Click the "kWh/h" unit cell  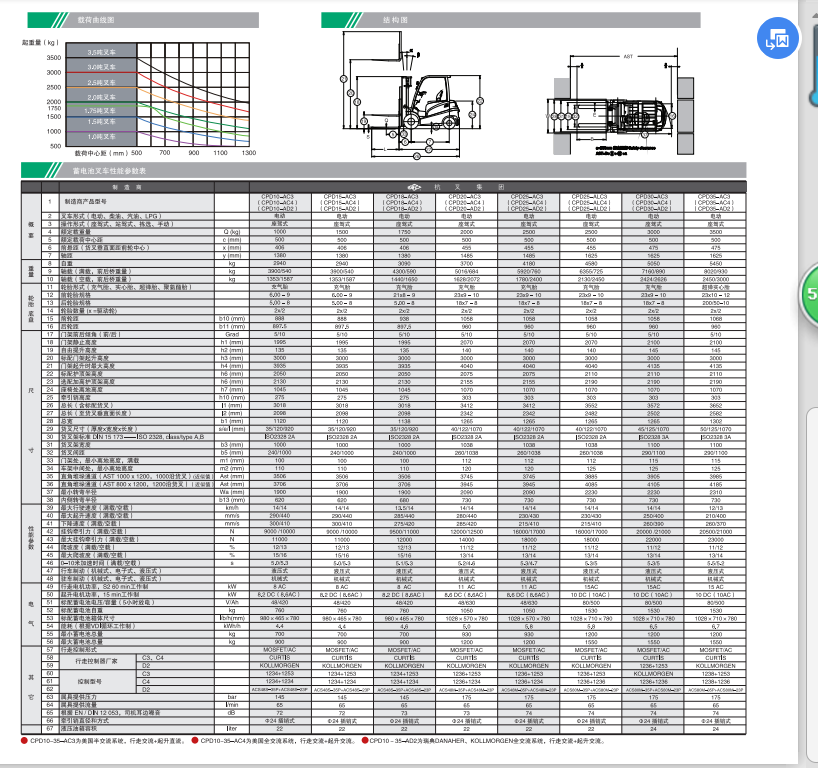pyautogui.click(x=232, y=626)
